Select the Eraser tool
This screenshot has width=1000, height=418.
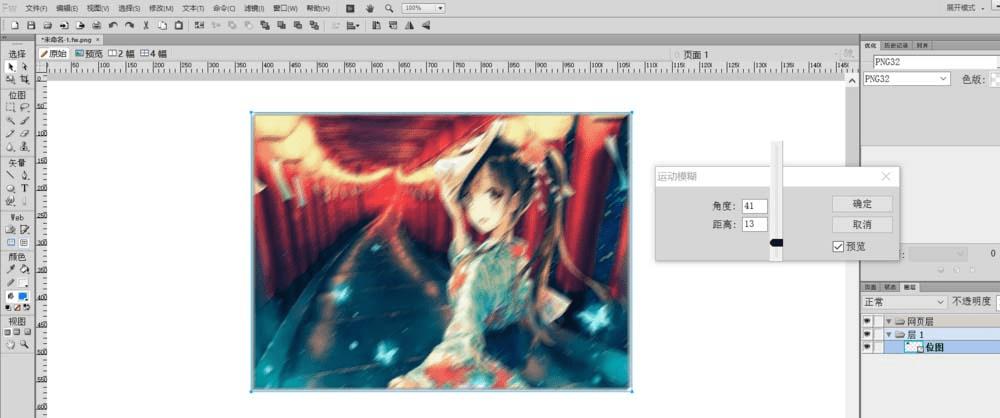coord(24,133)
